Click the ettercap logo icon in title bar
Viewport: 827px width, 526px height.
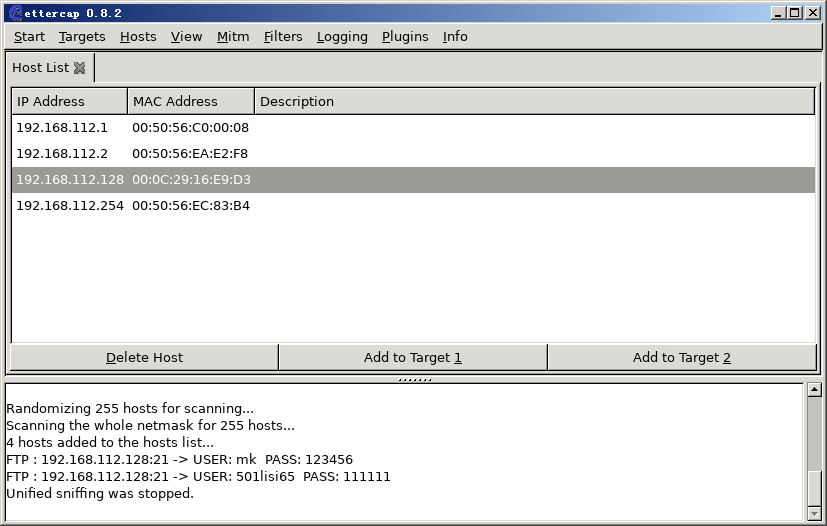tap(16, 13)
